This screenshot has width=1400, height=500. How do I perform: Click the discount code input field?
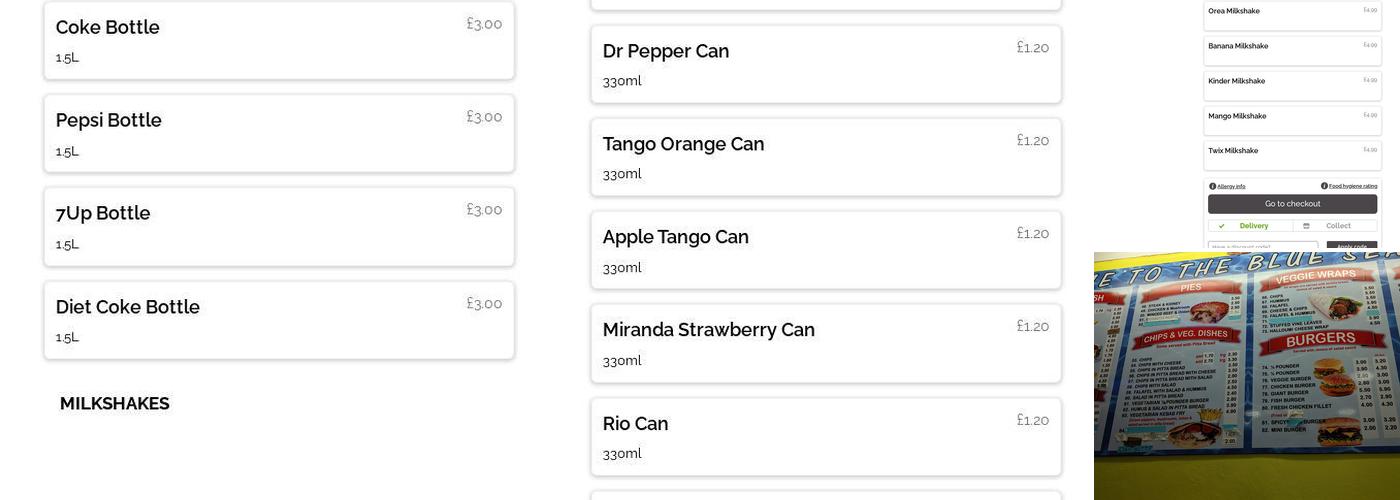(1262, 246)
